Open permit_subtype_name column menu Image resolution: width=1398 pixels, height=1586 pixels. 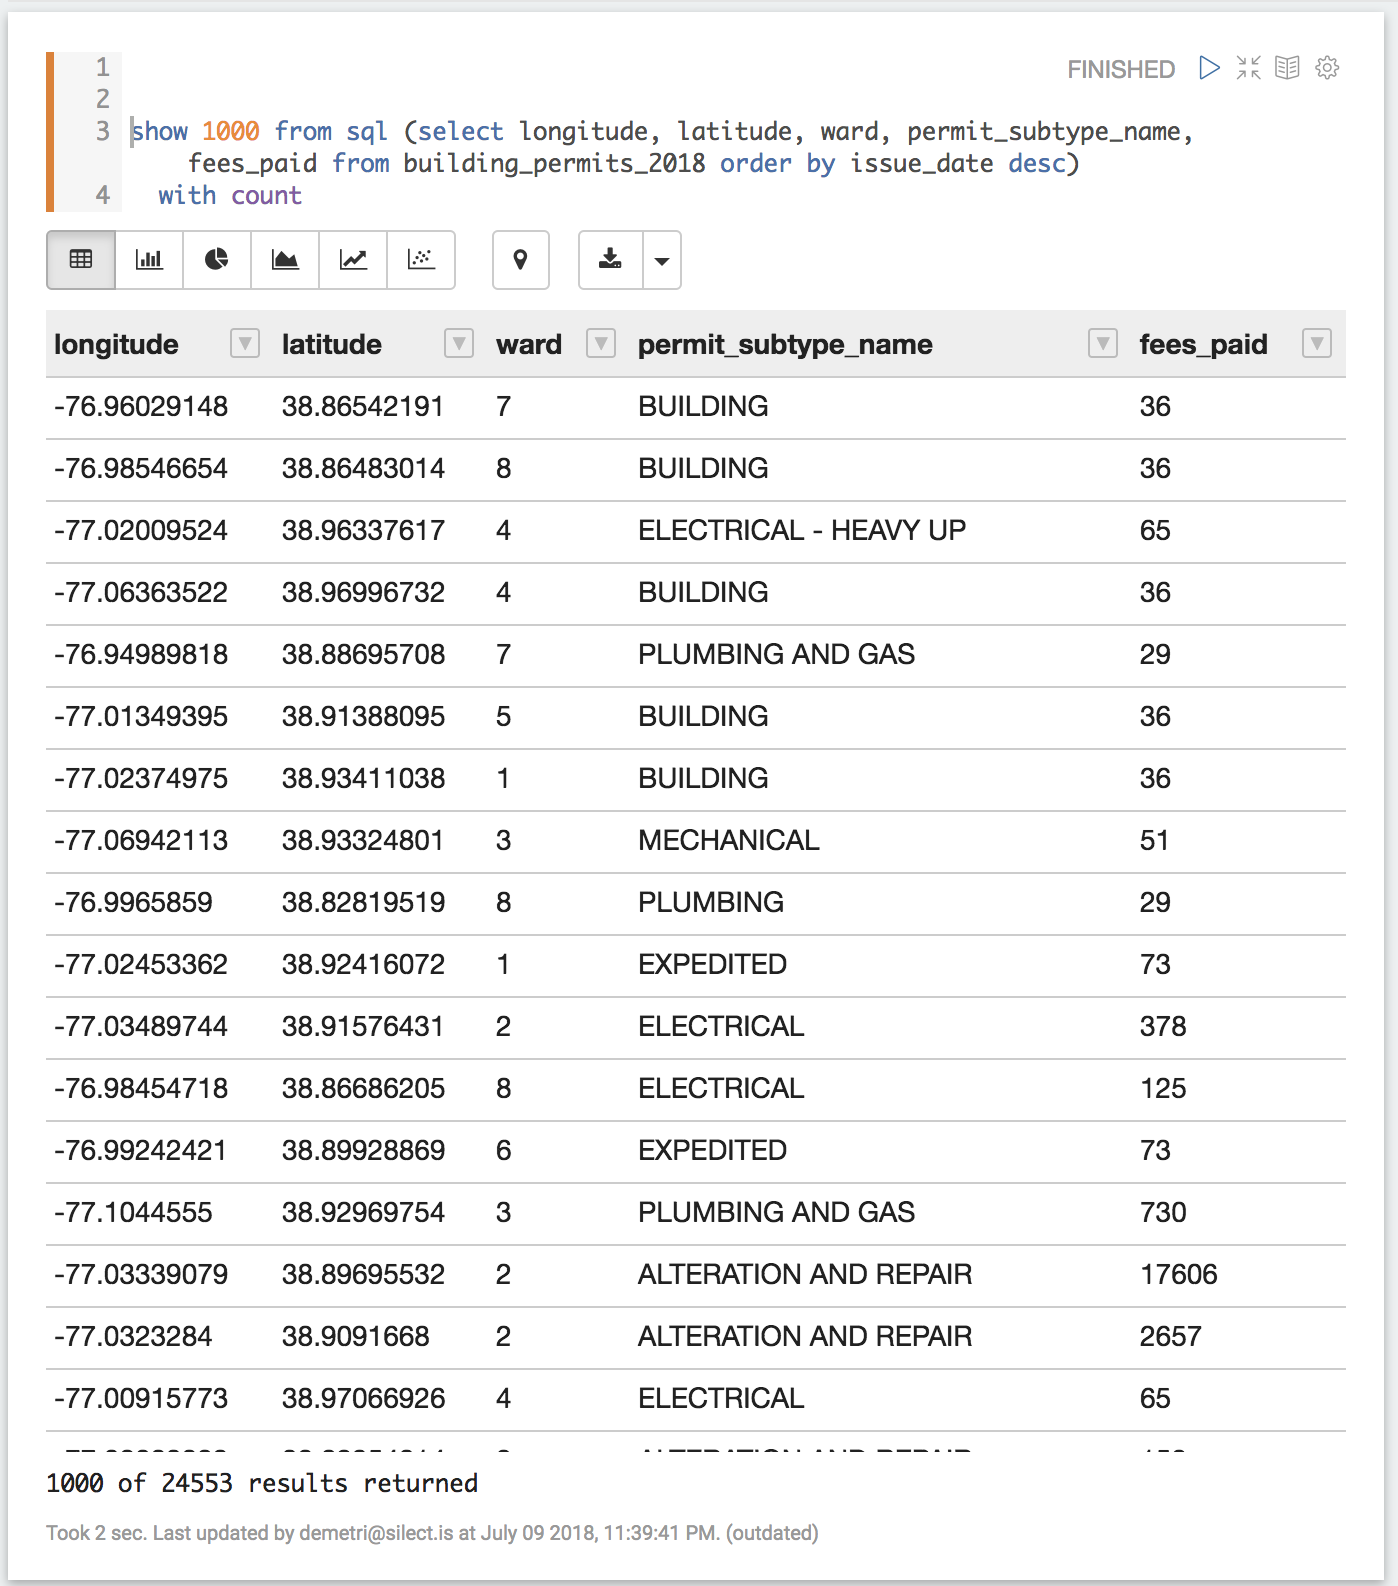(1103, 344)
